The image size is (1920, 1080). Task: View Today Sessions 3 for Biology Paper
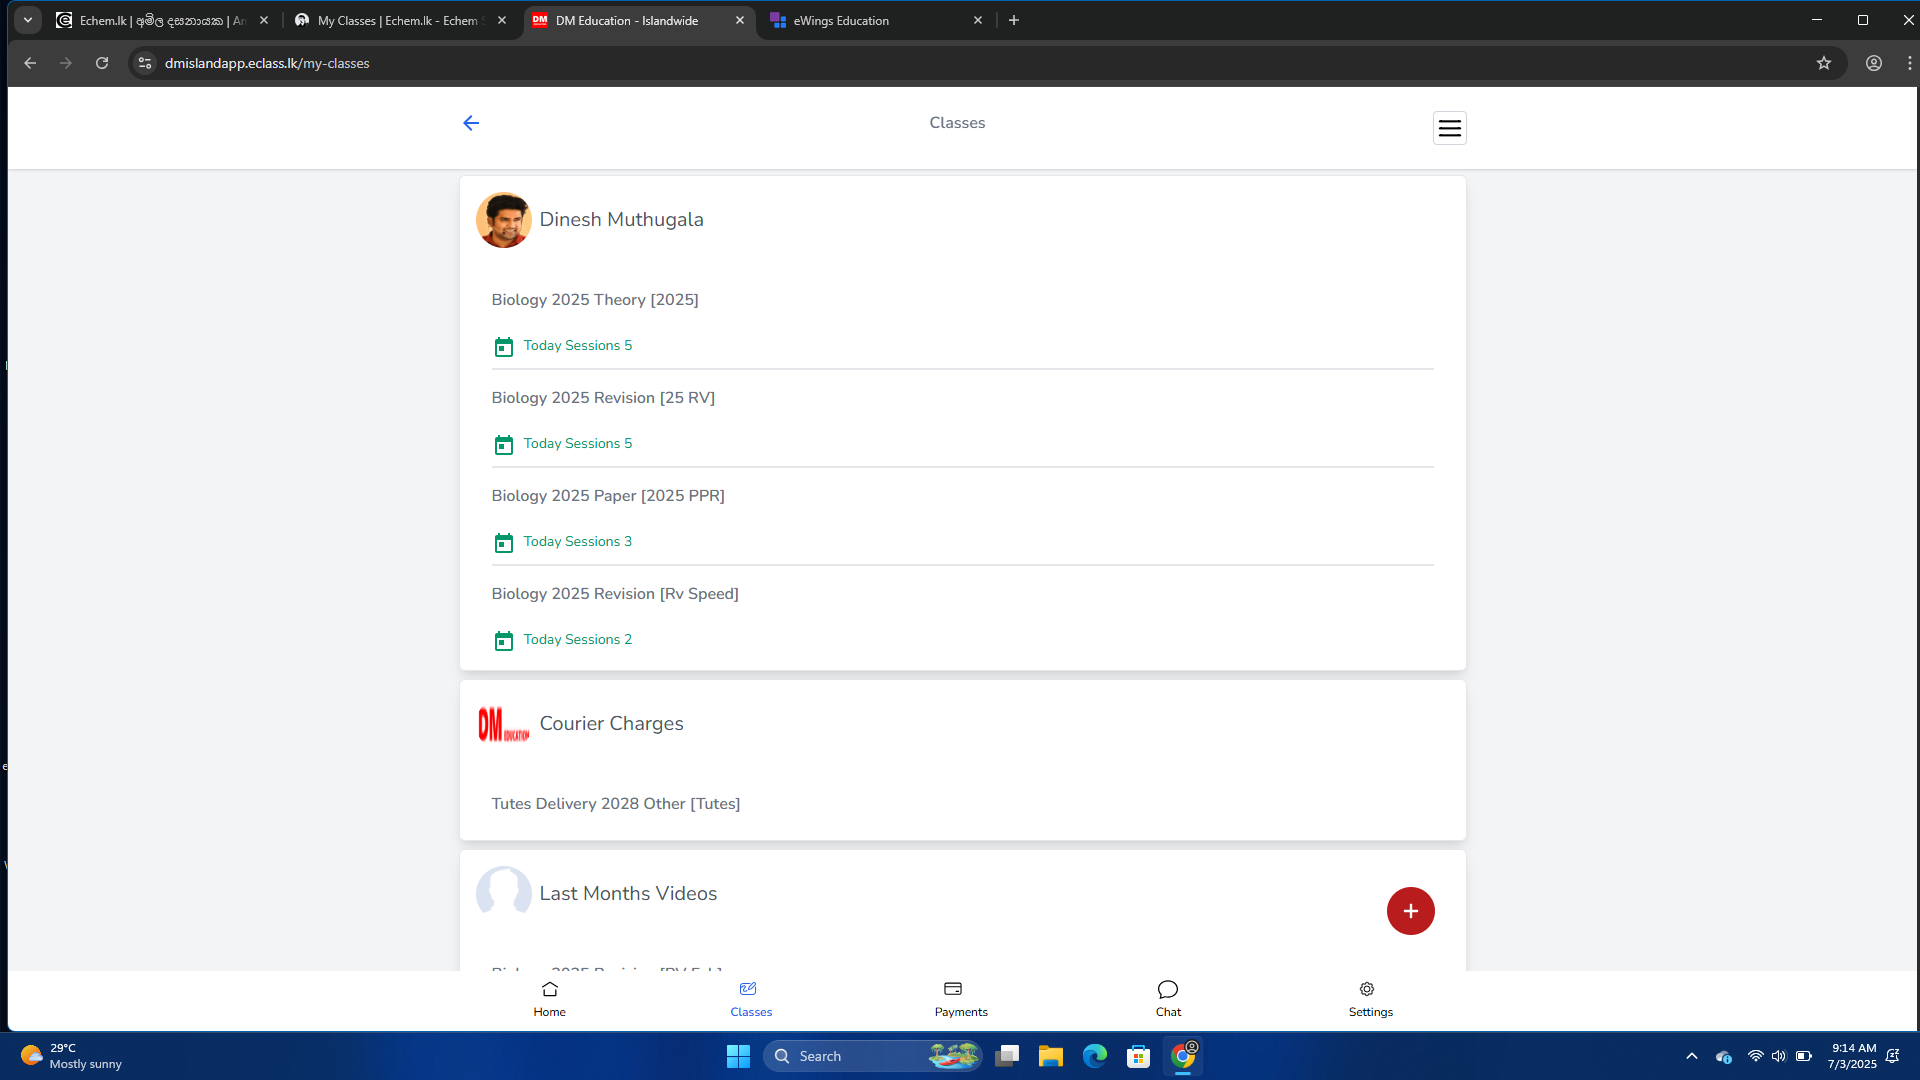pyautogui.click(x=578, y=542)
